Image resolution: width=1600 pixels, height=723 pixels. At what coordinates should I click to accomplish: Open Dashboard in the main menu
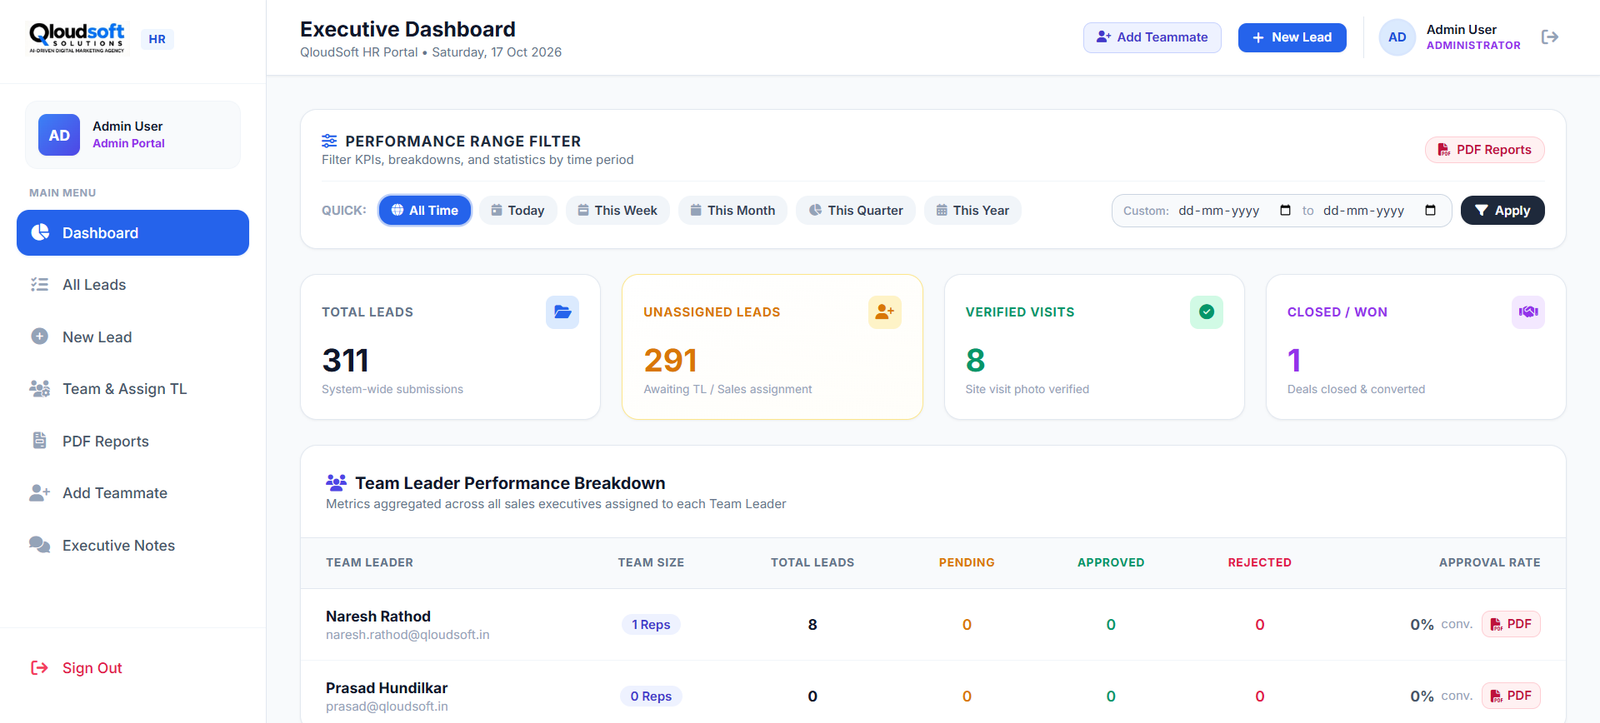(x=133, y=233)
